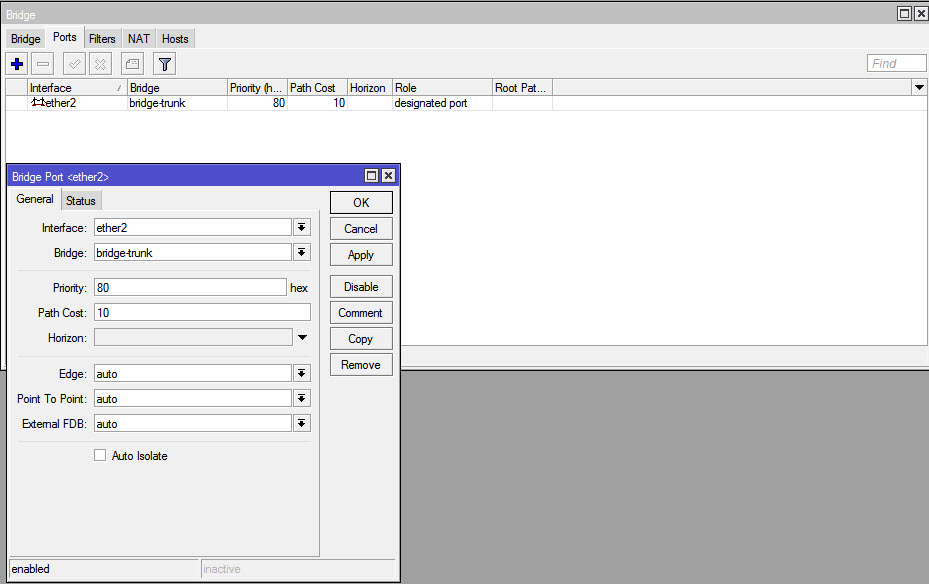Click the disable X toolbar icon
Screen dimensions: 929x584
[100, 63]
